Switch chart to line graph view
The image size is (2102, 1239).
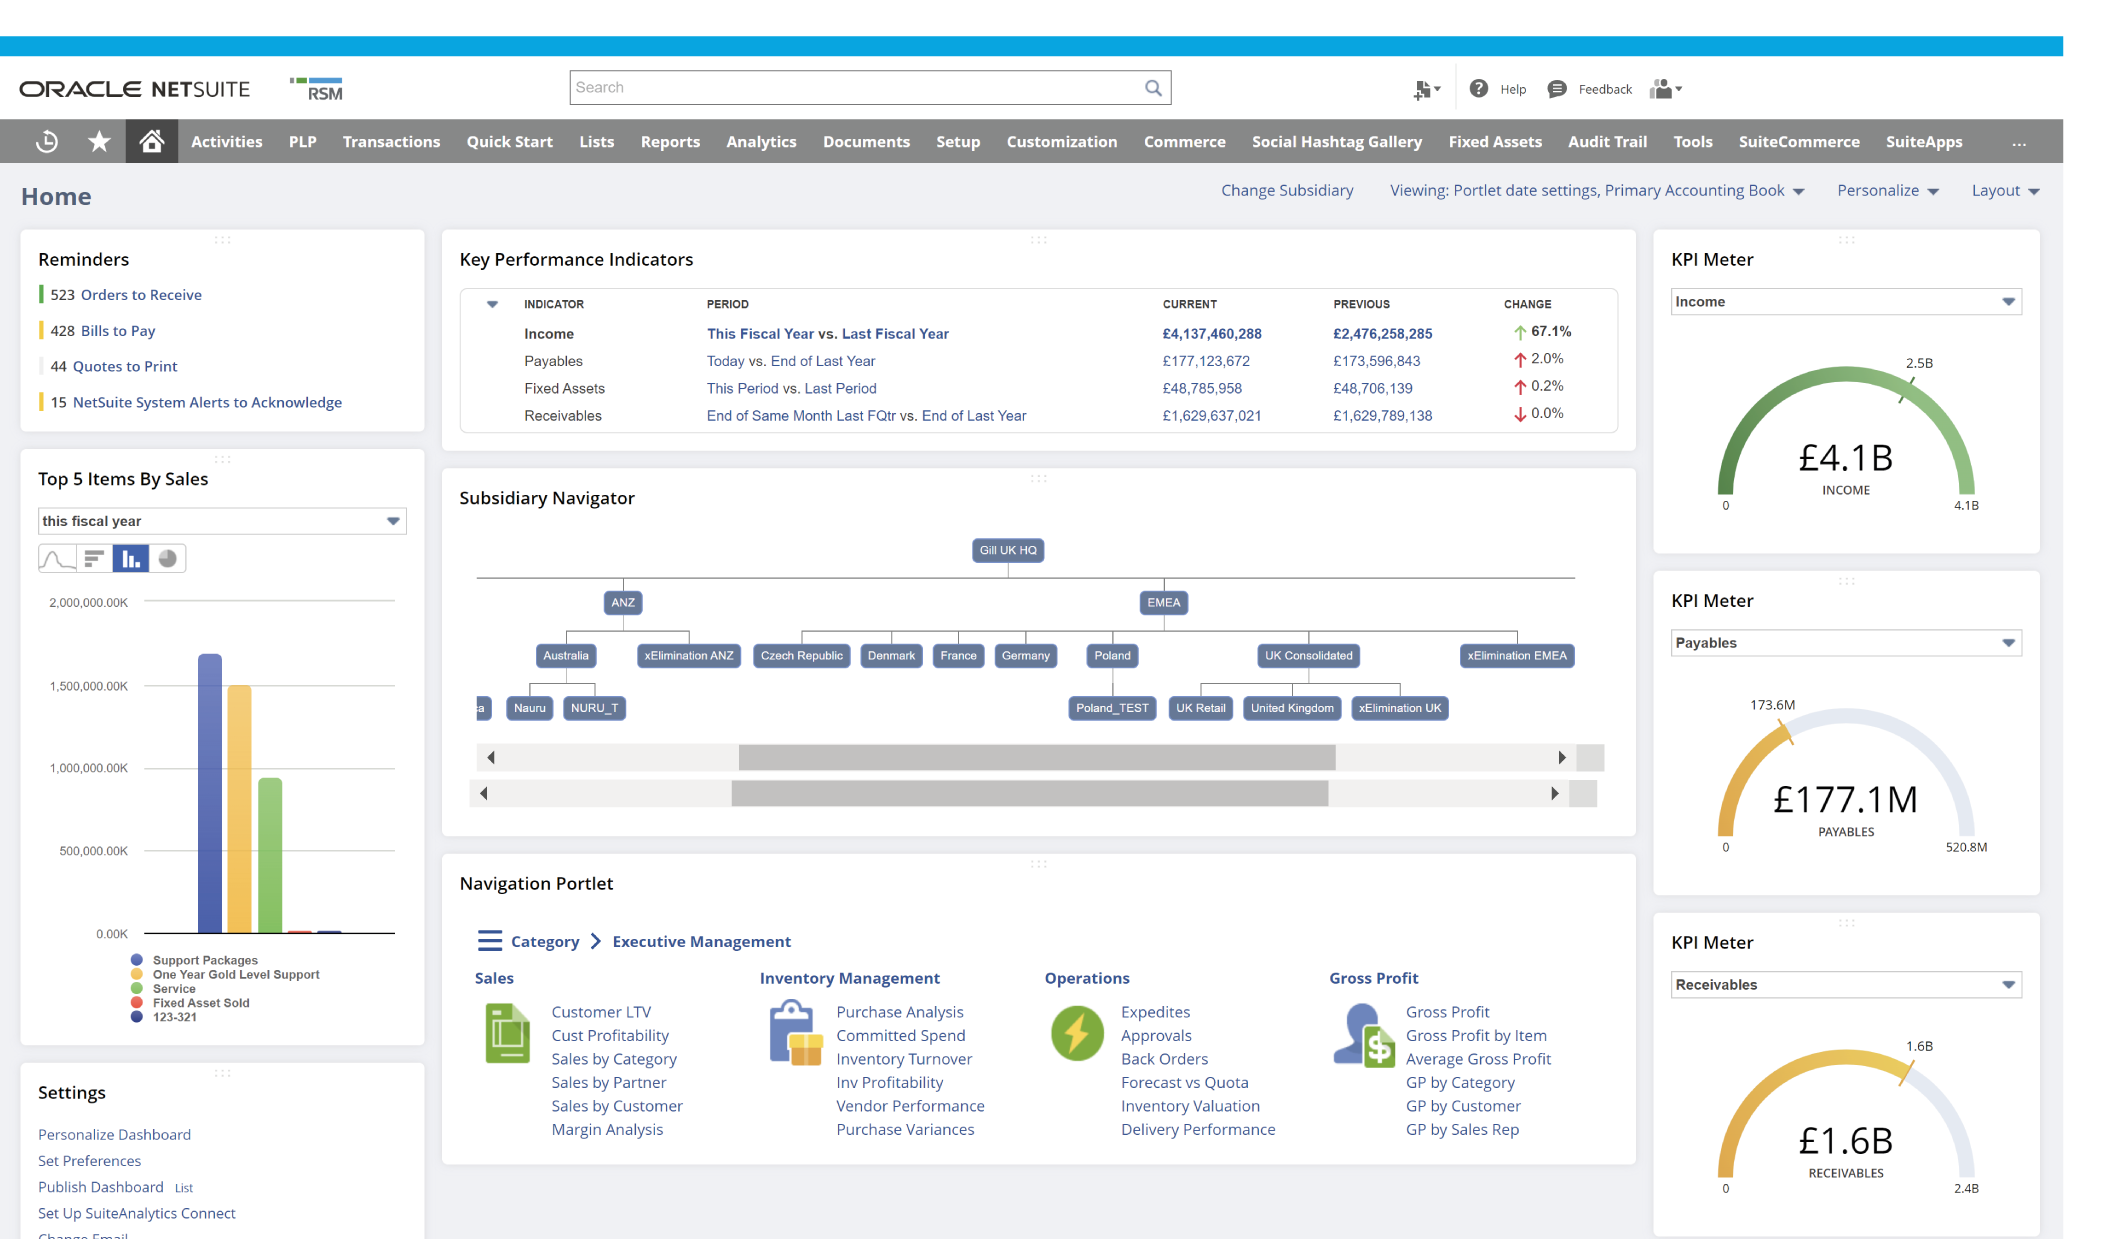point(57,559)
